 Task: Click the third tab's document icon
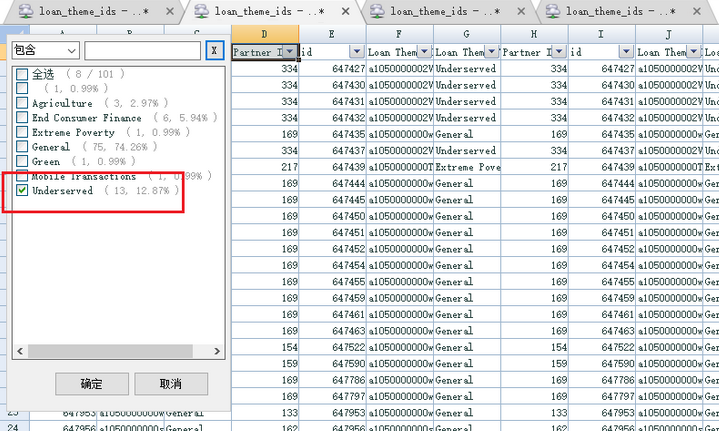(x=377, y=11)
